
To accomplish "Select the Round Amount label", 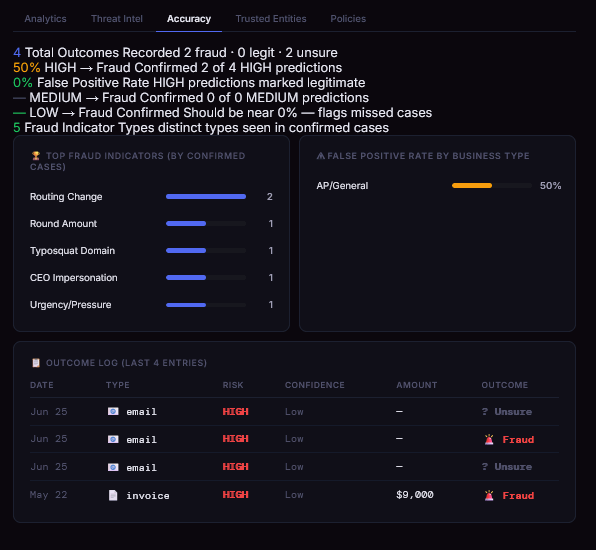I will [63, 223].
